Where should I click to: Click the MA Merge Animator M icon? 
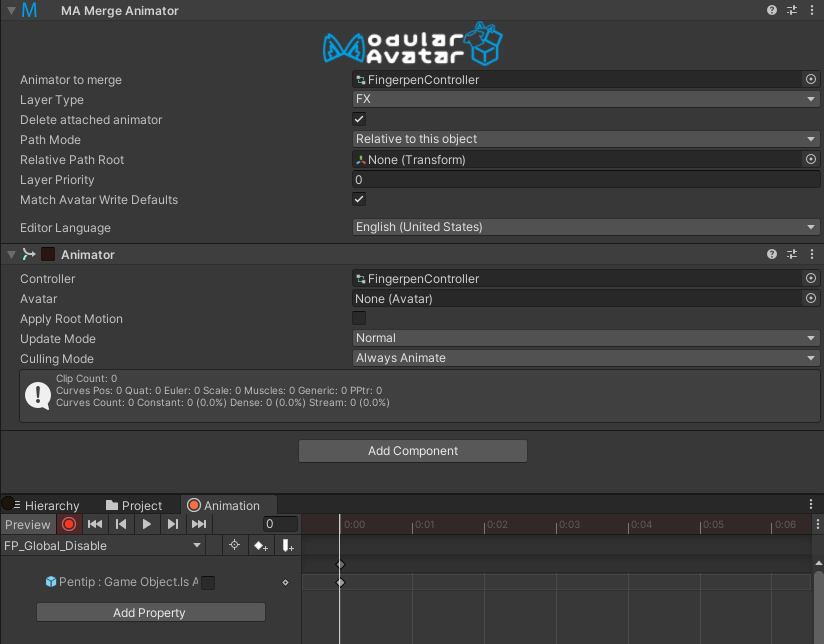[29, 10]
